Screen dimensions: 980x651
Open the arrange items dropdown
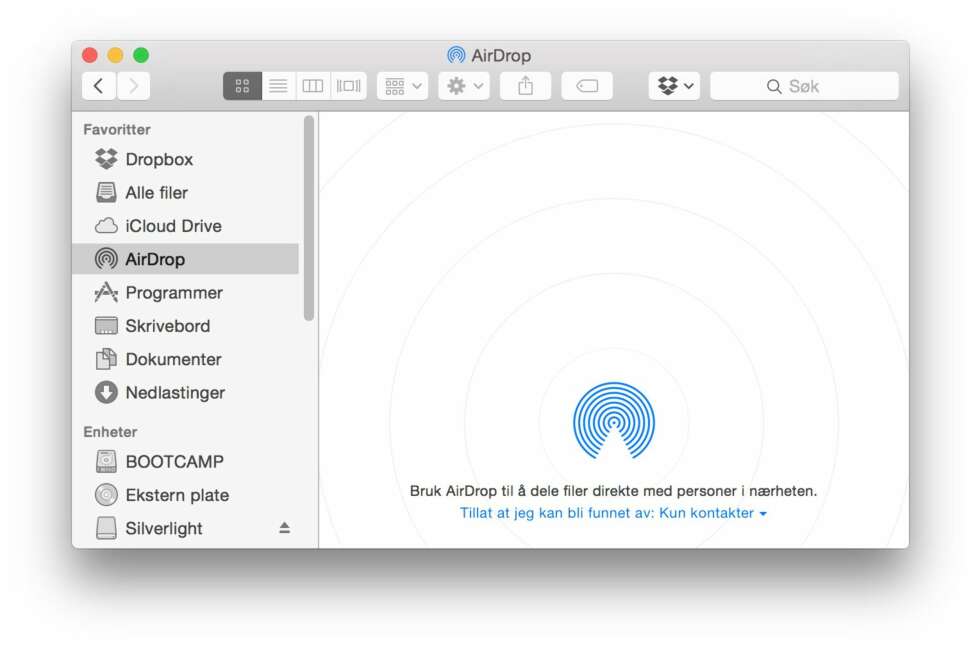tap(402, 86)
